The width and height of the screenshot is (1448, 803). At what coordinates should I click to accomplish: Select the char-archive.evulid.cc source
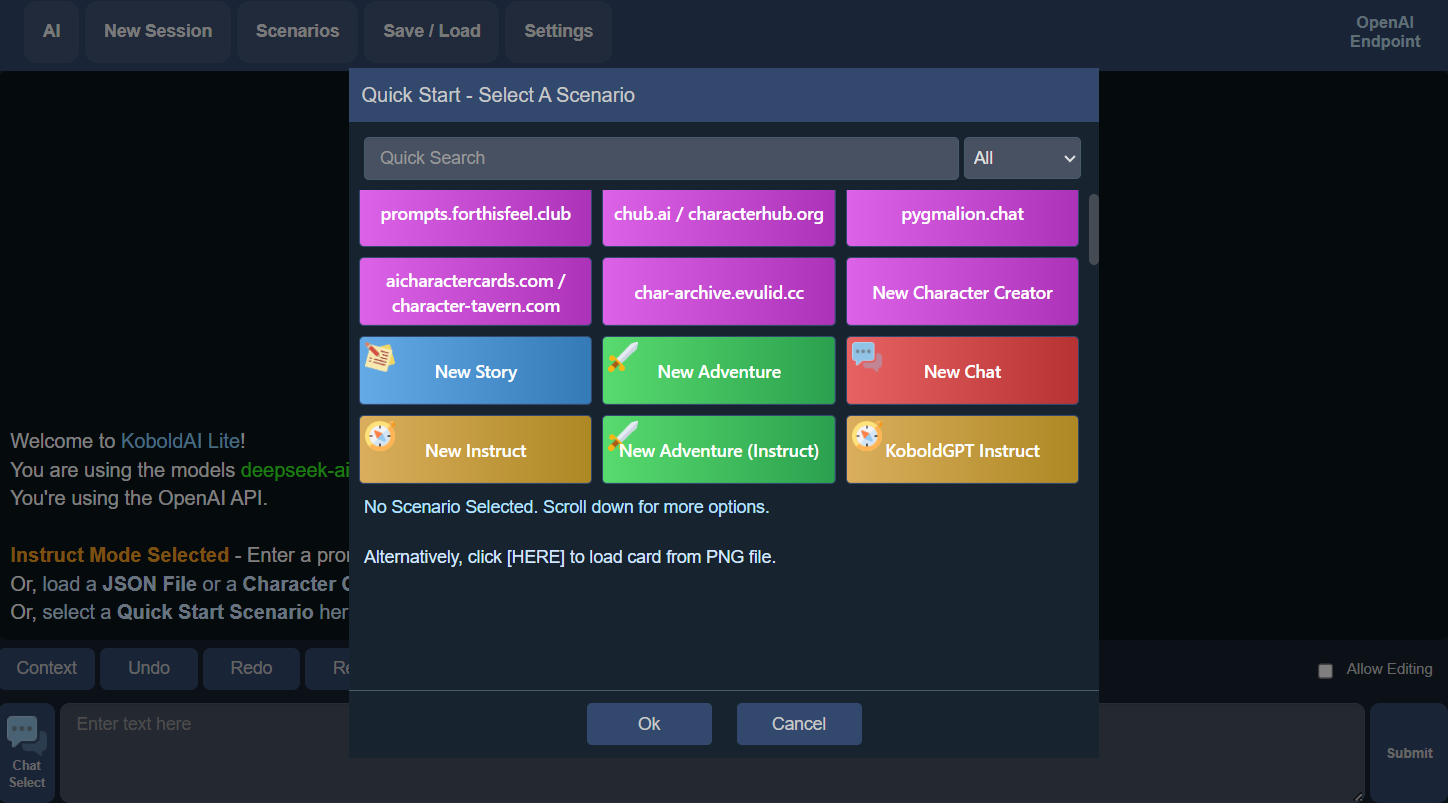(719, 292)
